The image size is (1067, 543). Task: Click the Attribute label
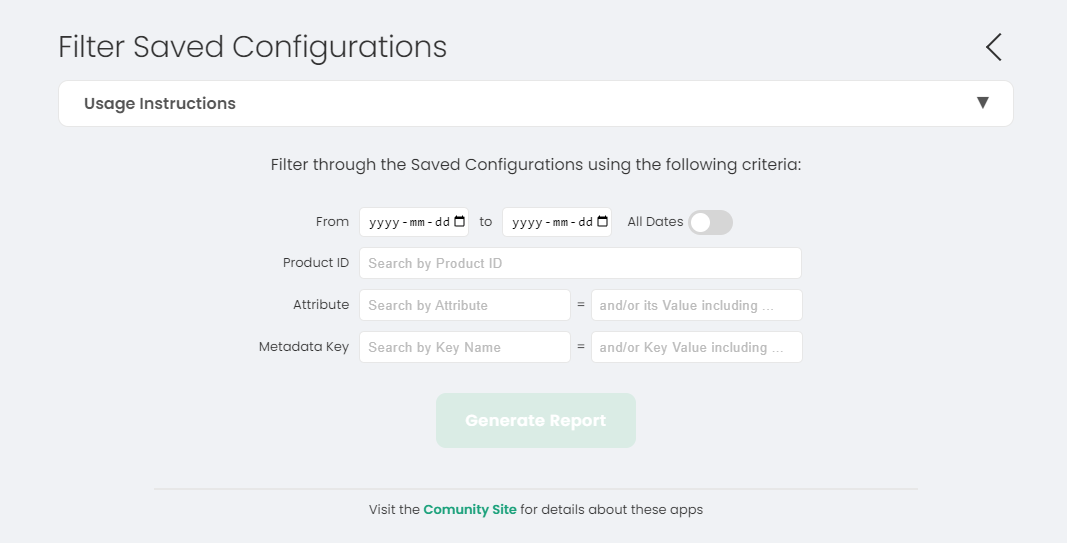tap(321, 305)
